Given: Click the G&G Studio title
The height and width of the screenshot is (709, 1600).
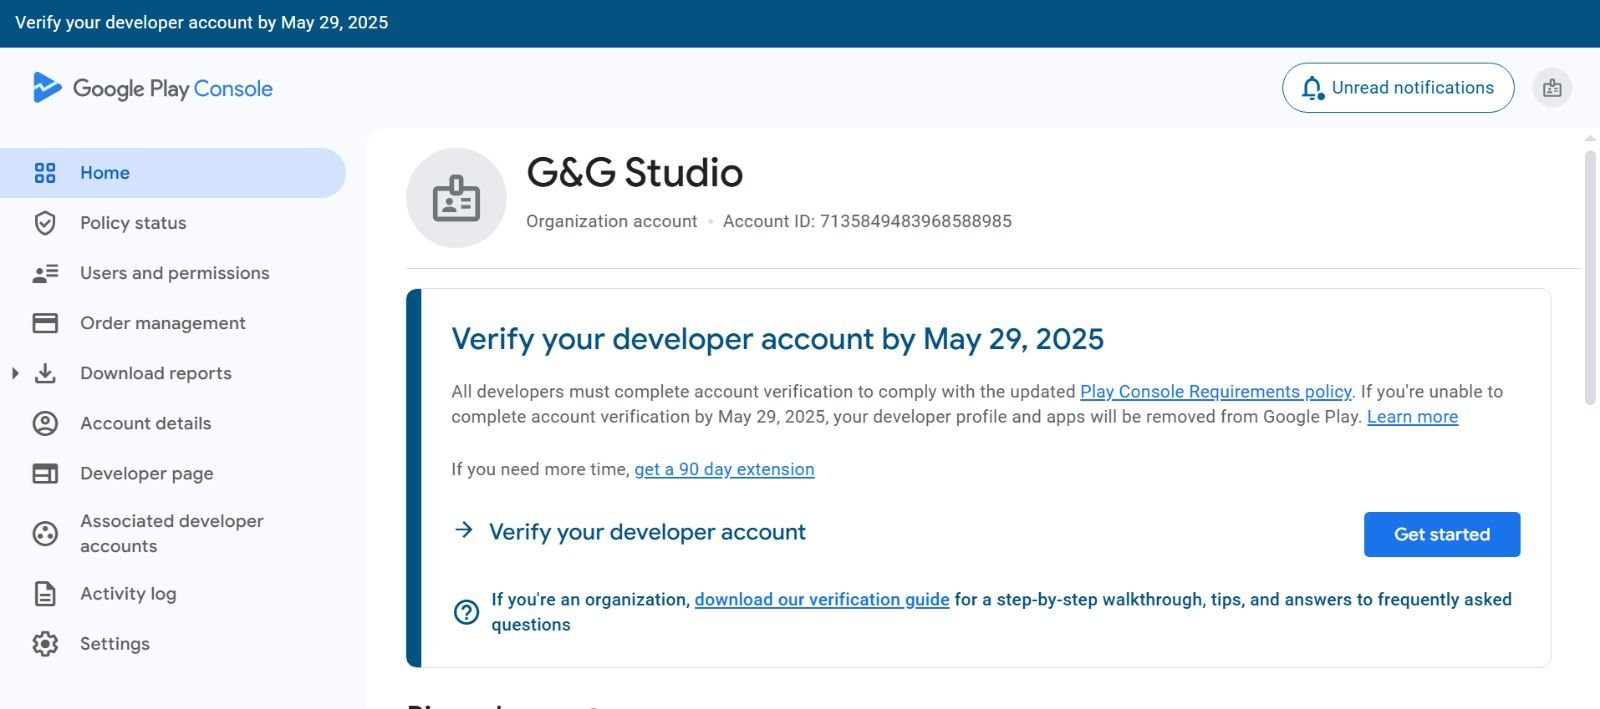Looking at the screenshot, I should [635, 172].
